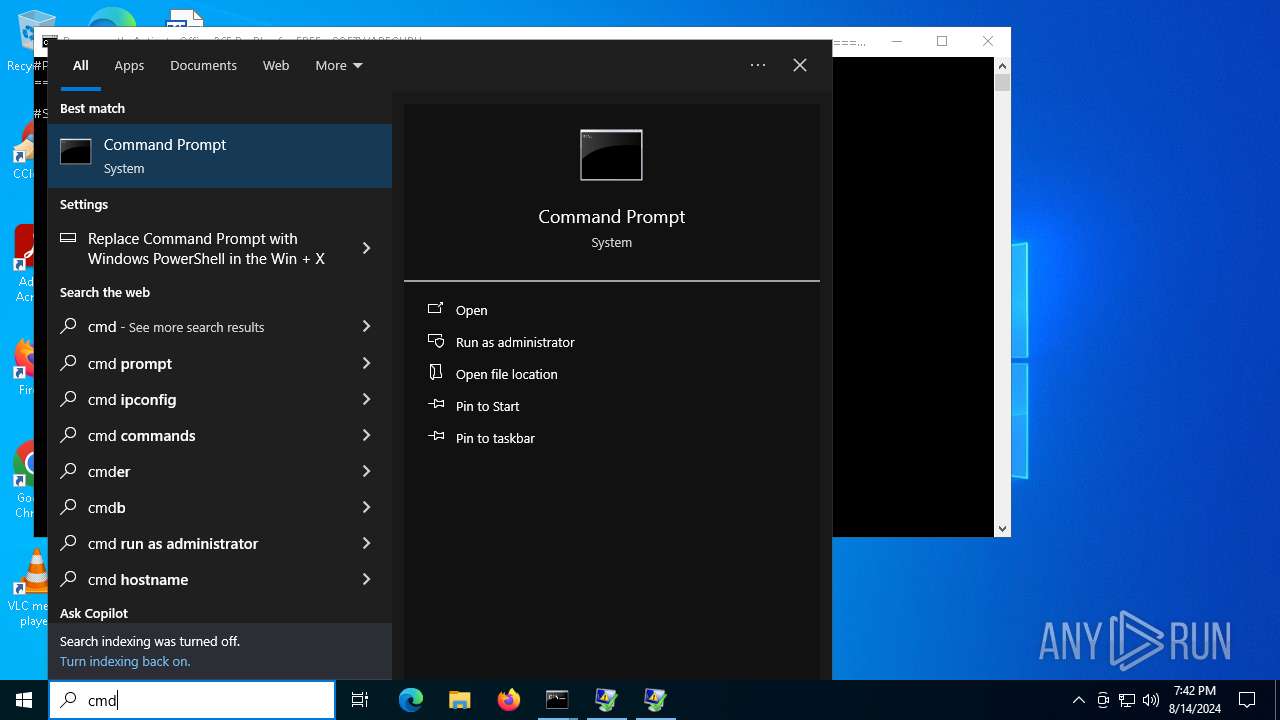The image size is (1280, 720).
Task: Click console window scrollbar up arrow
Action: point(1002,66)
